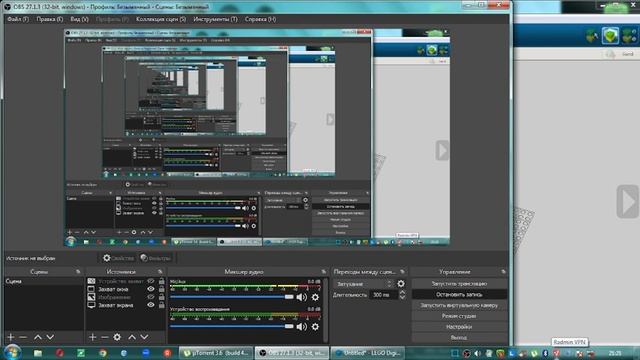Move scene down in Сцены panel
This screenshot has height=360, width=640.
tap(50, 337)
